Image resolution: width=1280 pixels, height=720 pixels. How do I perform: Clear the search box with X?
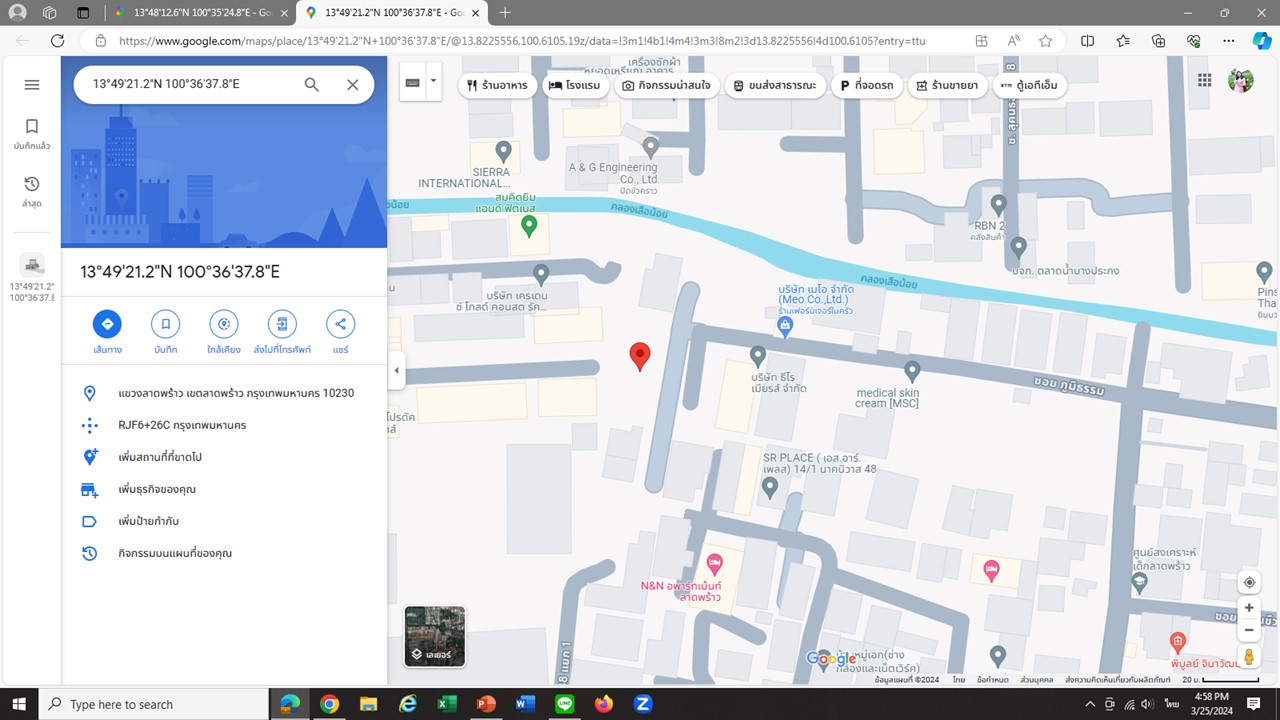pos(352,85)
